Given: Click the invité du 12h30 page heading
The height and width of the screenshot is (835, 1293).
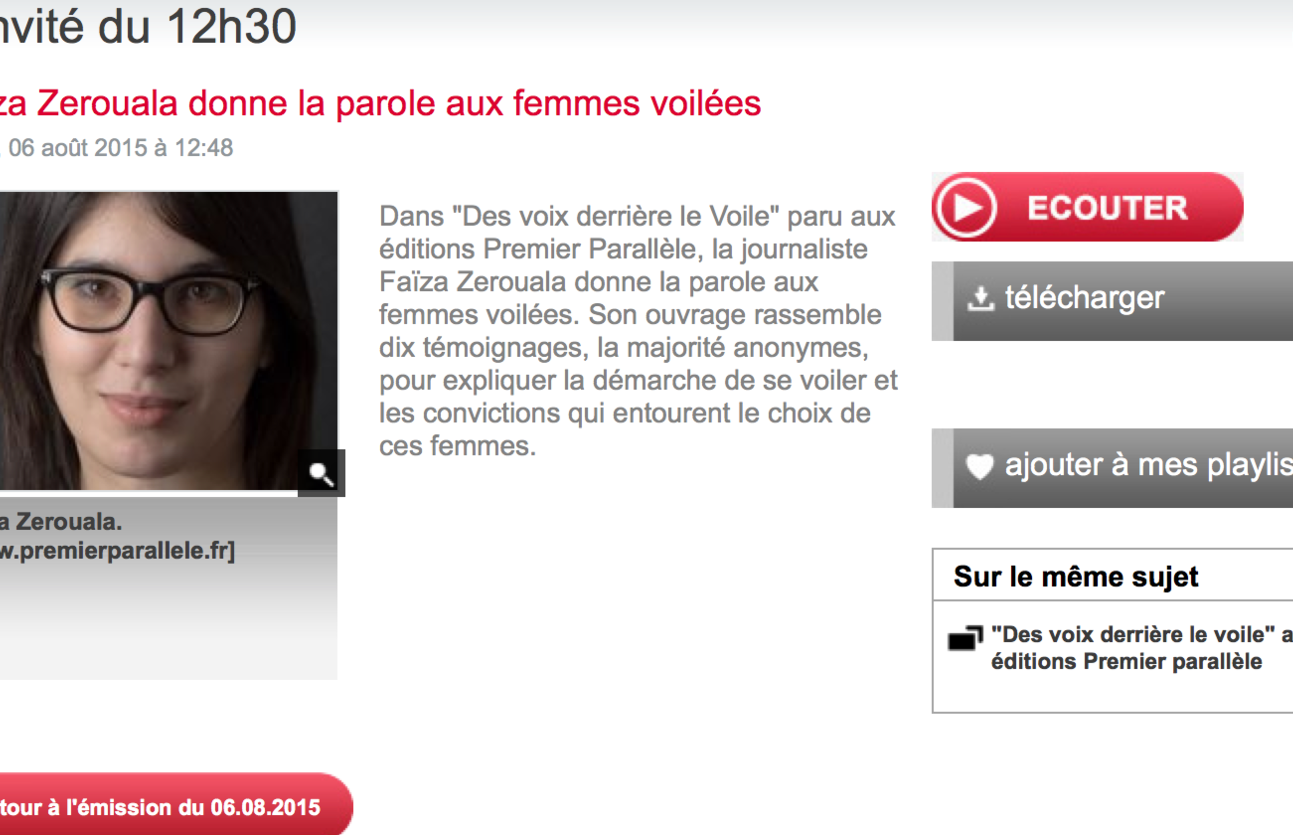Looking at the screenshot, I should pos(148,27).
